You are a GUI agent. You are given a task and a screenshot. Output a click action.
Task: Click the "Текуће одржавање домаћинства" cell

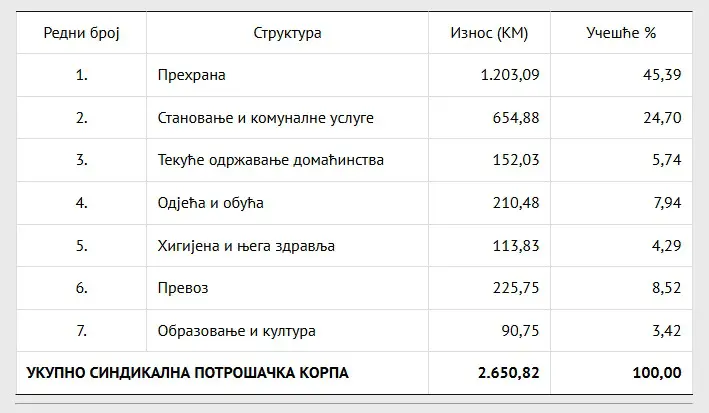pos(271,160)
